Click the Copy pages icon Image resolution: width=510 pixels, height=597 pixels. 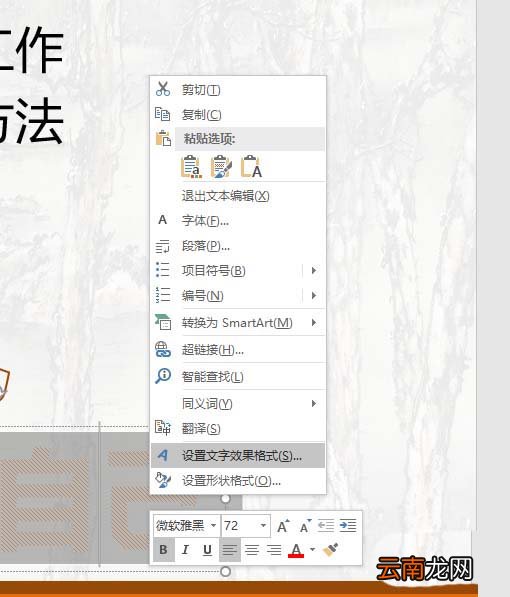[x=163, y=114]
